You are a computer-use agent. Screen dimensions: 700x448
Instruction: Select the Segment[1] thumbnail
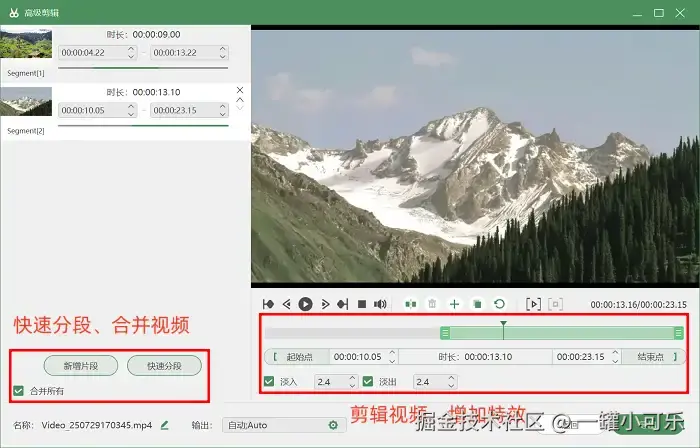26,43
